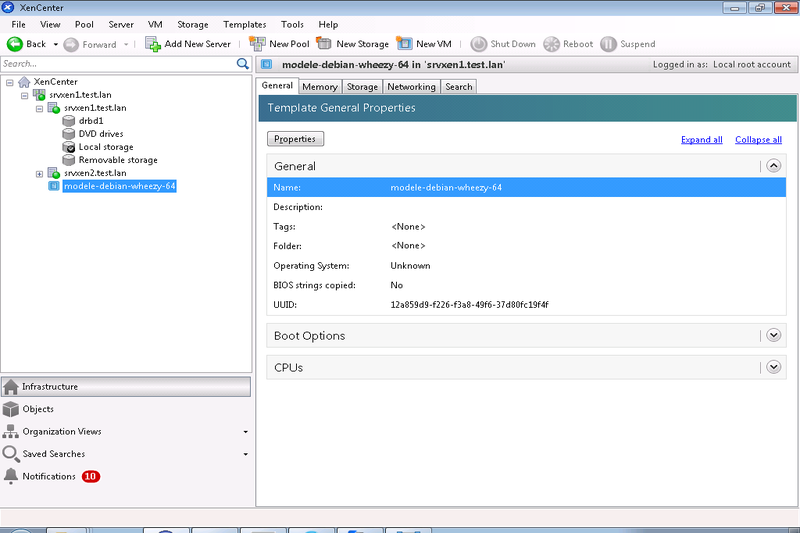Collapse the XenCenter root tree node
Viewport: 800px width, 533px height.
coord(10,82)
